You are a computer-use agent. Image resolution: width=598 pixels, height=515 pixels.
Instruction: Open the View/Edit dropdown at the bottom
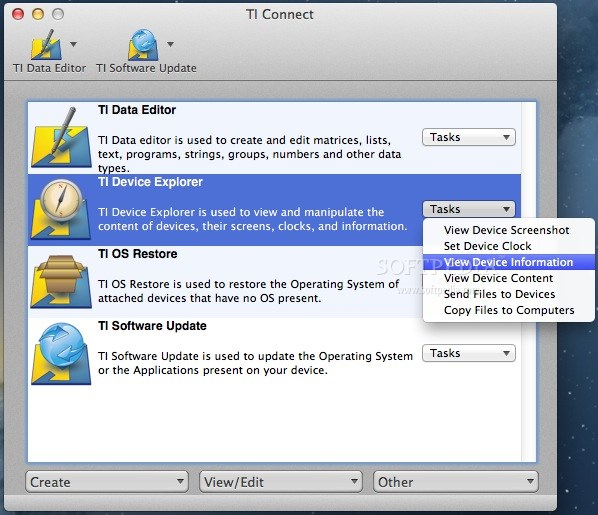[x=281, y=482]
